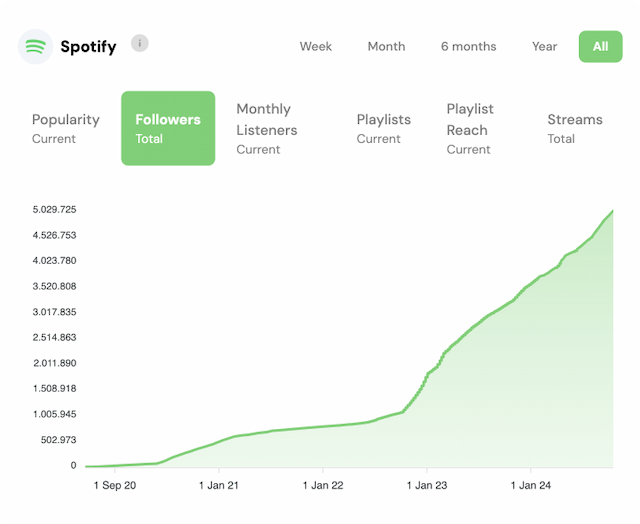Open the Popularity Current tab

click(x=66, y=128)
